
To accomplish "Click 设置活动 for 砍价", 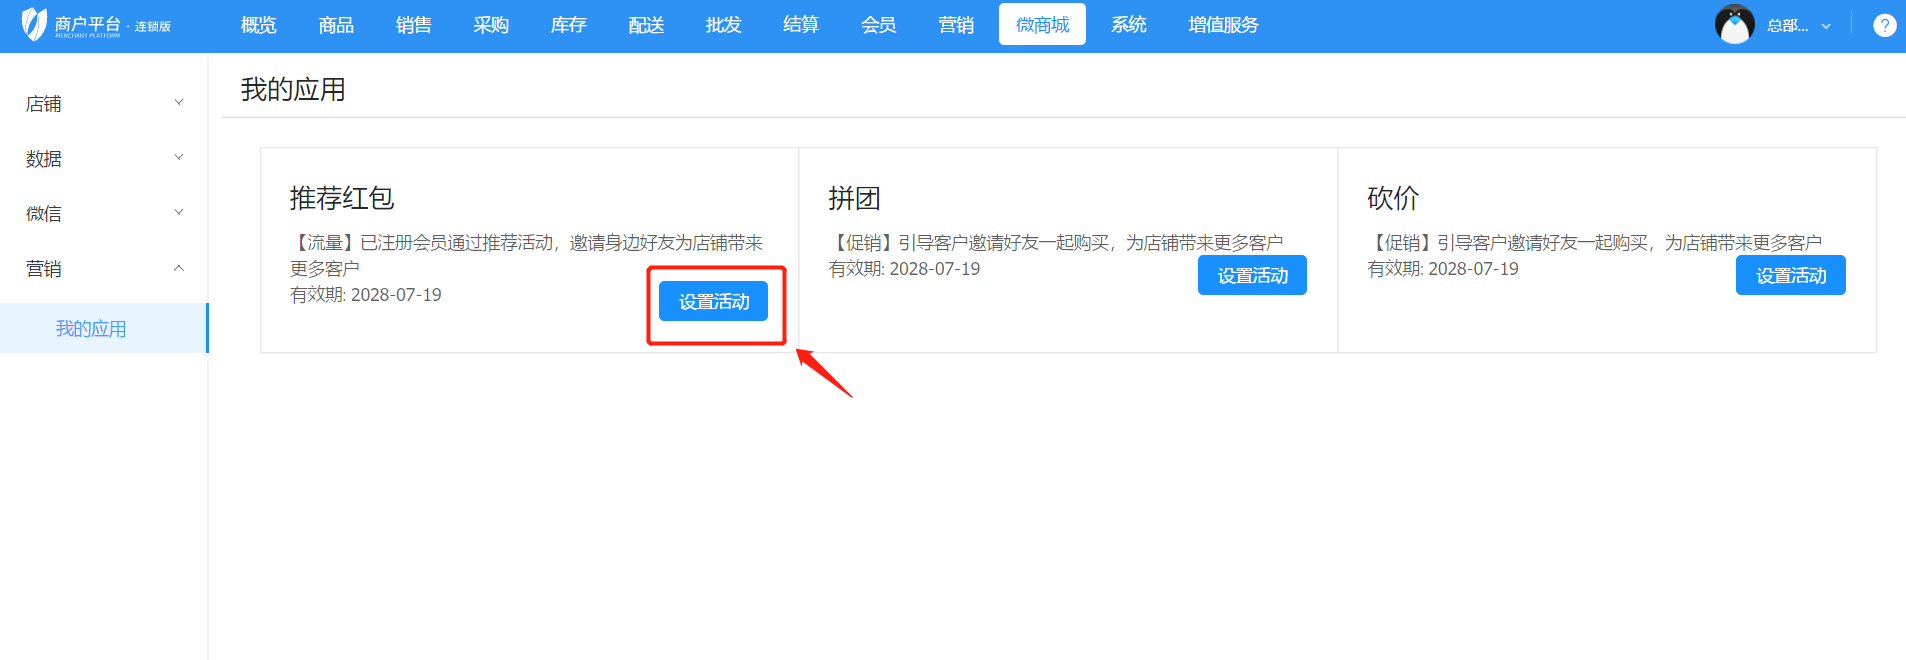I will pyautogui.click(x=1790, y=276).
